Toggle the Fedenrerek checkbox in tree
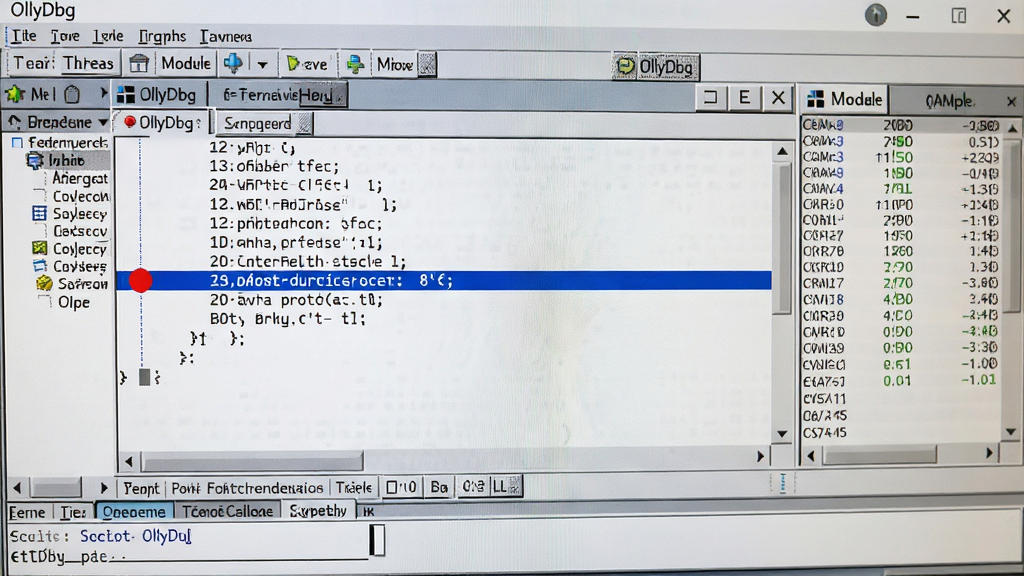This screenshot has height=576, width=1024. [18, 142]
